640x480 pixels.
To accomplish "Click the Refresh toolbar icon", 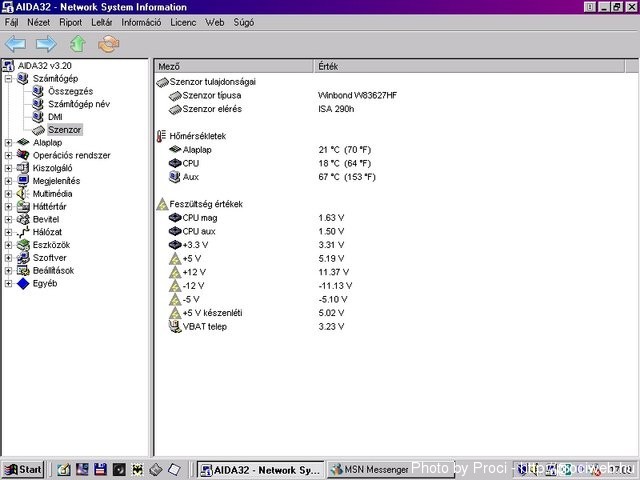I will click(x=109, y=44).
